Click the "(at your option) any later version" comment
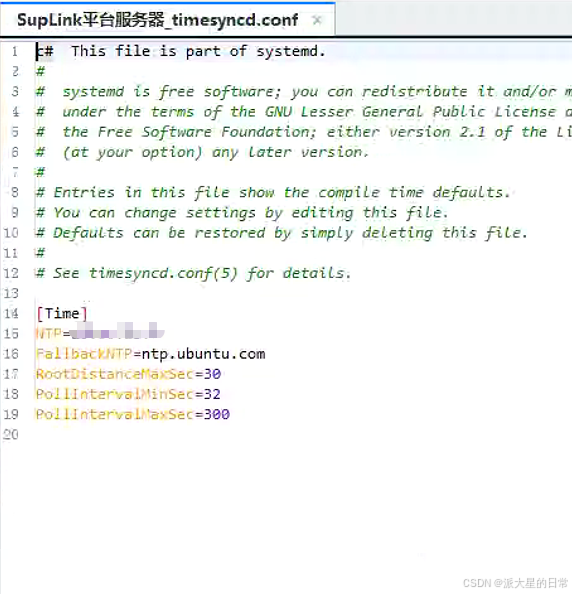 click(216, 152)
